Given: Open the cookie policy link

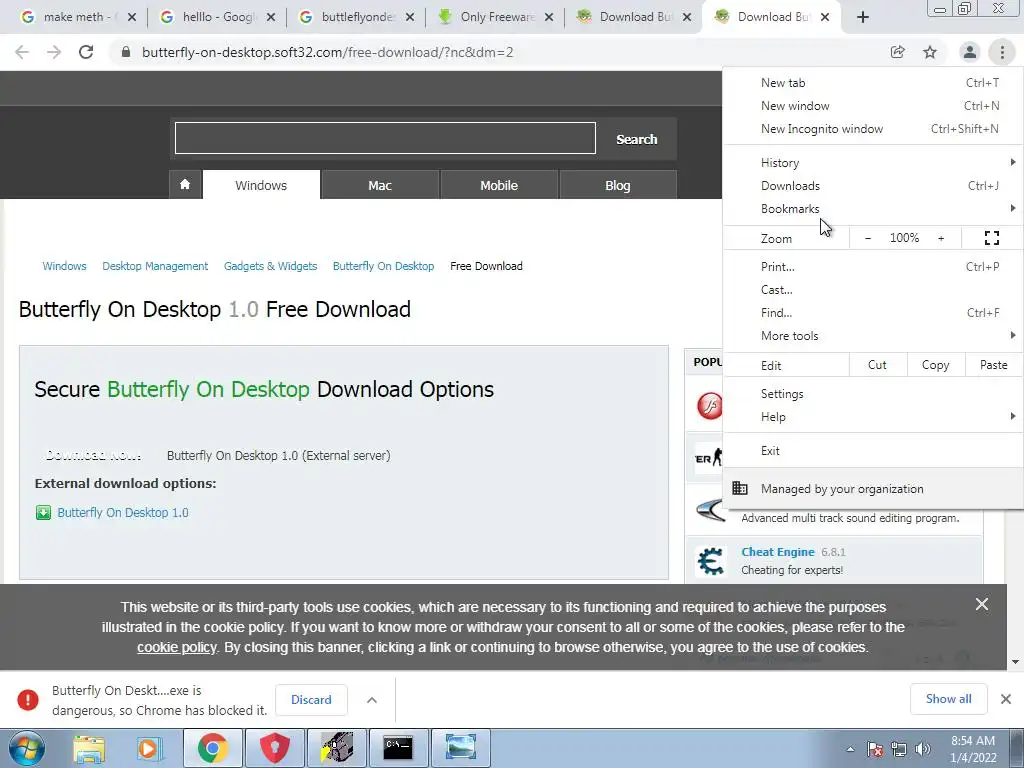Looking at the screenshot, I should 176,647.
